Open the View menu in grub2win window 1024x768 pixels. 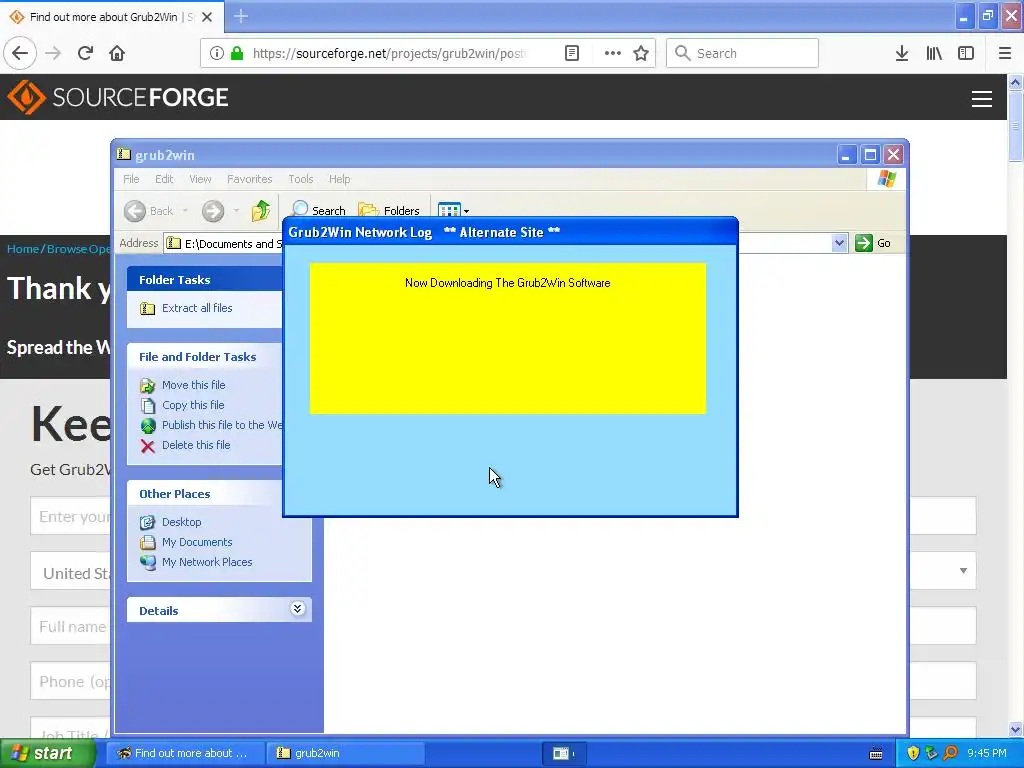pos(200,179)
